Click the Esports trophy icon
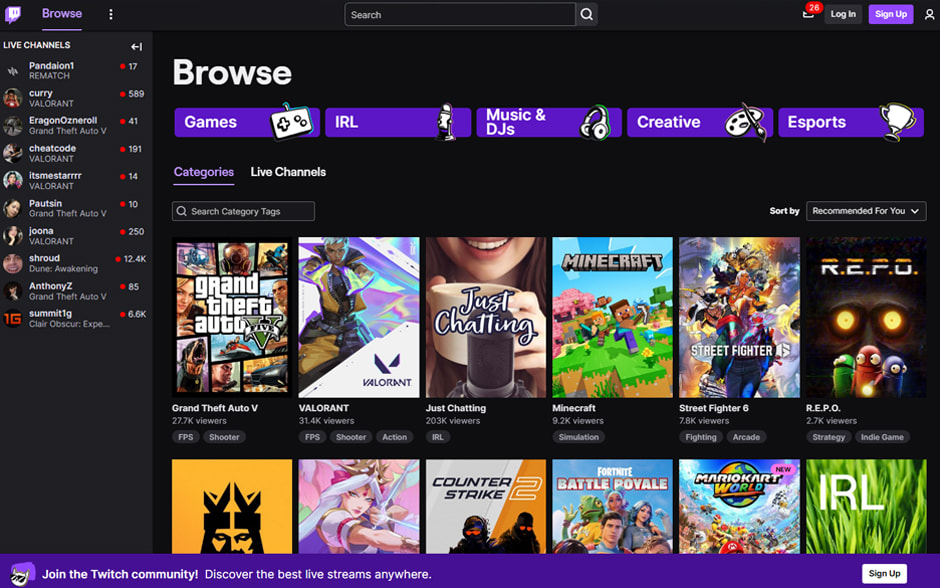The height and width of the screenshot is (588, 940). (x=897, y=122)
